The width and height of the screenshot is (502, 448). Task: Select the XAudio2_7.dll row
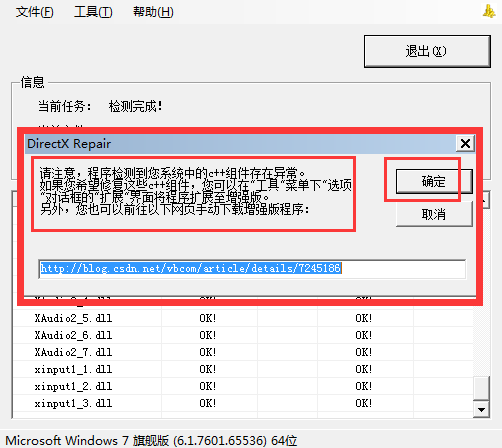coord(243,352)
